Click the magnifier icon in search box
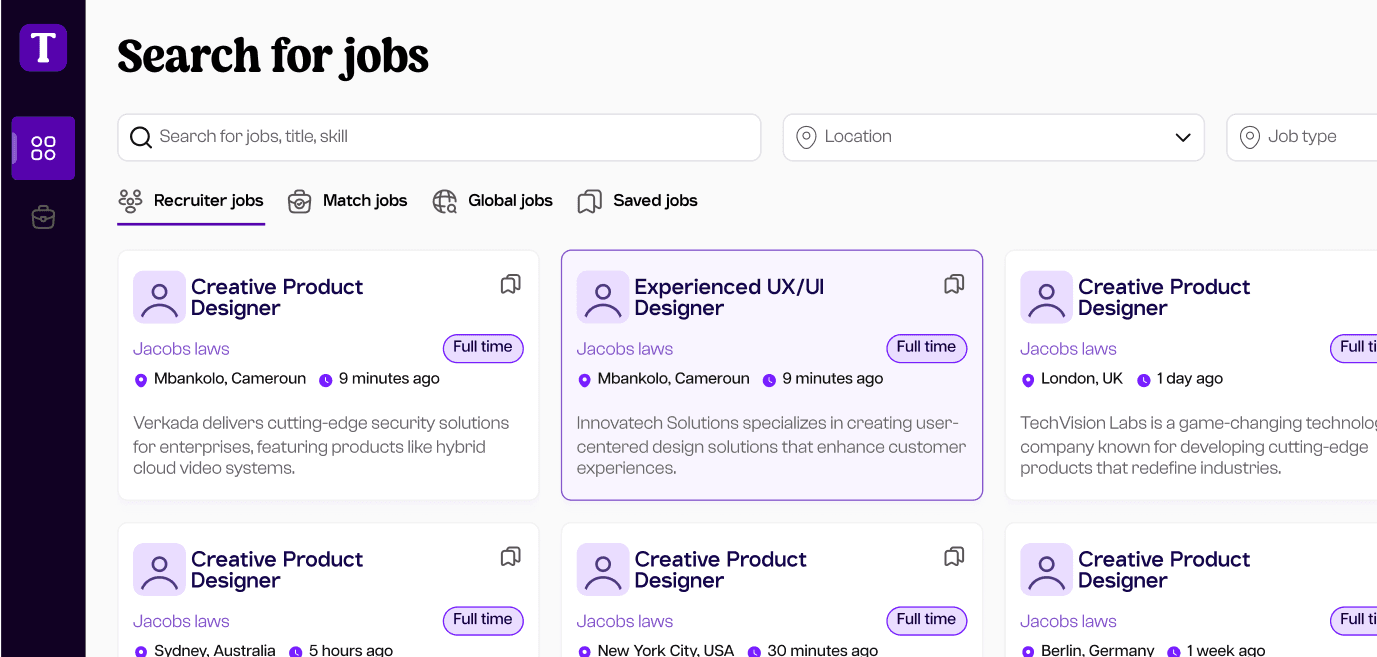 [141, 137]
